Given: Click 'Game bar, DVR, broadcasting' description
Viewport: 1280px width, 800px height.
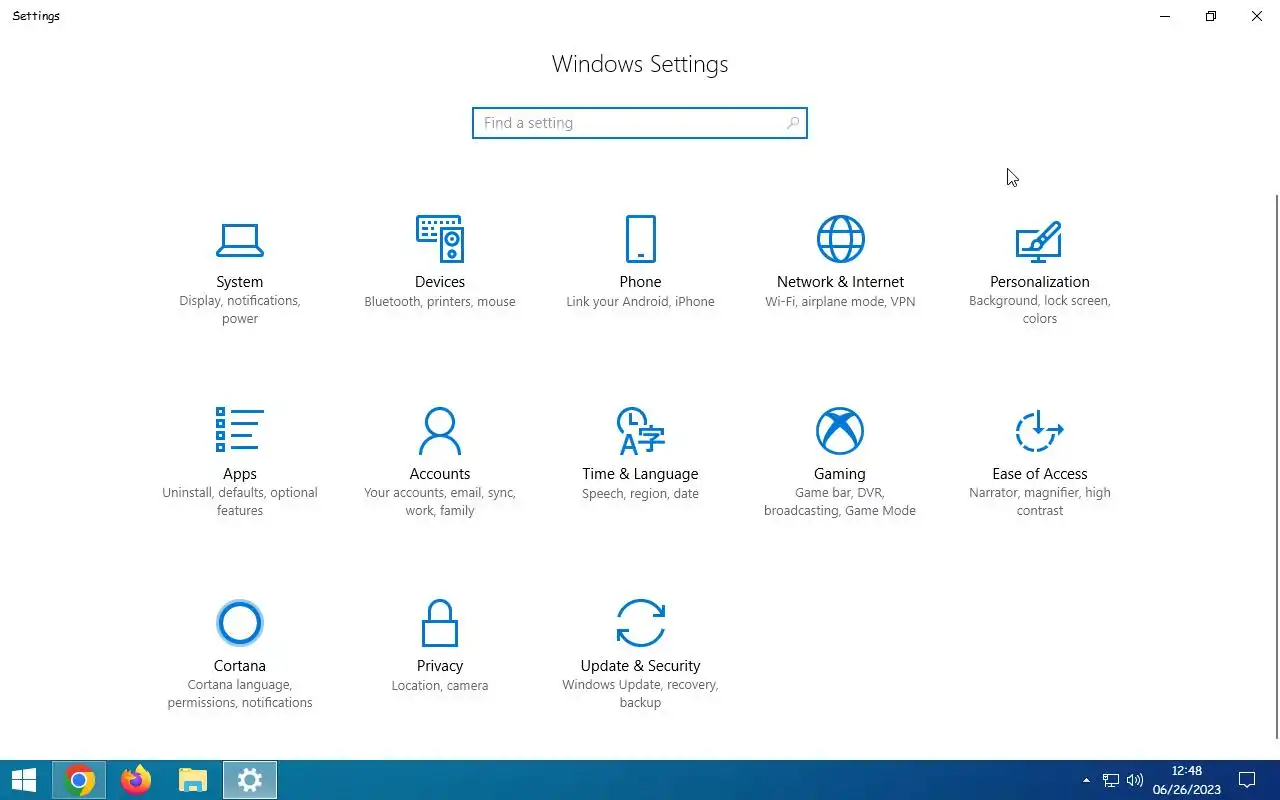Looking at the screenshot, I should (x=840, y=502).
